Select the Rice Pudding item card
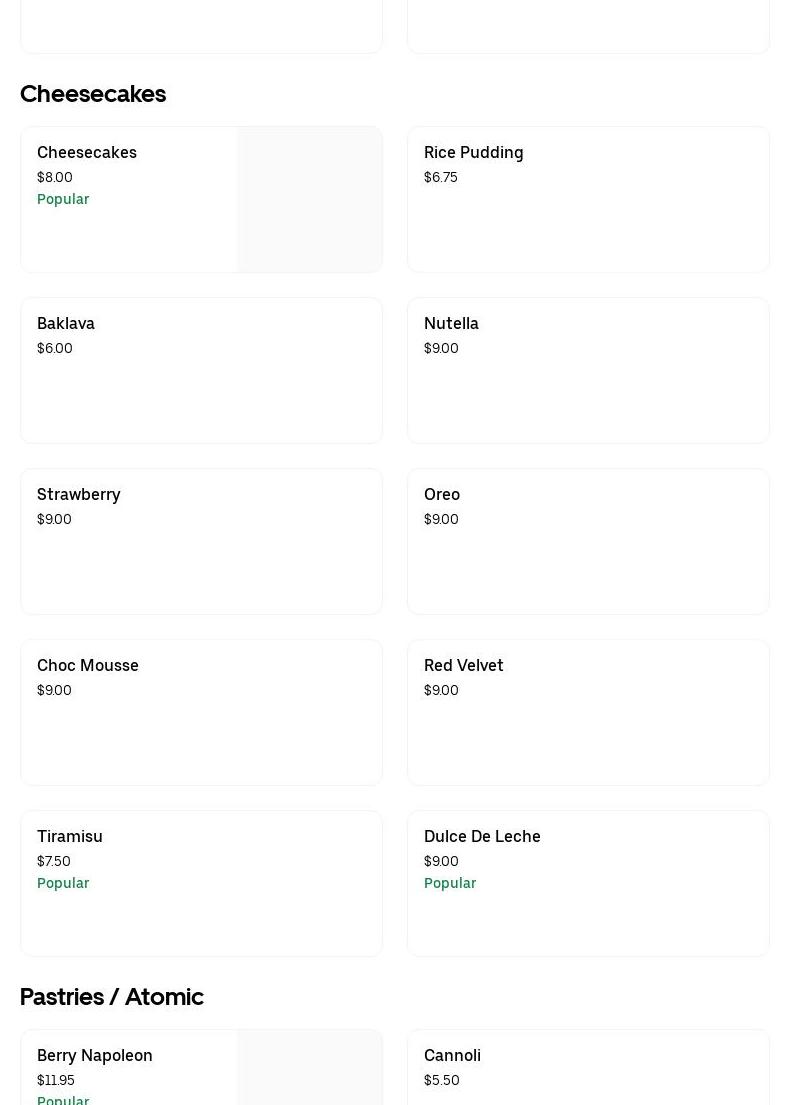Screen dimensions: 804x1105 [588, 199]
